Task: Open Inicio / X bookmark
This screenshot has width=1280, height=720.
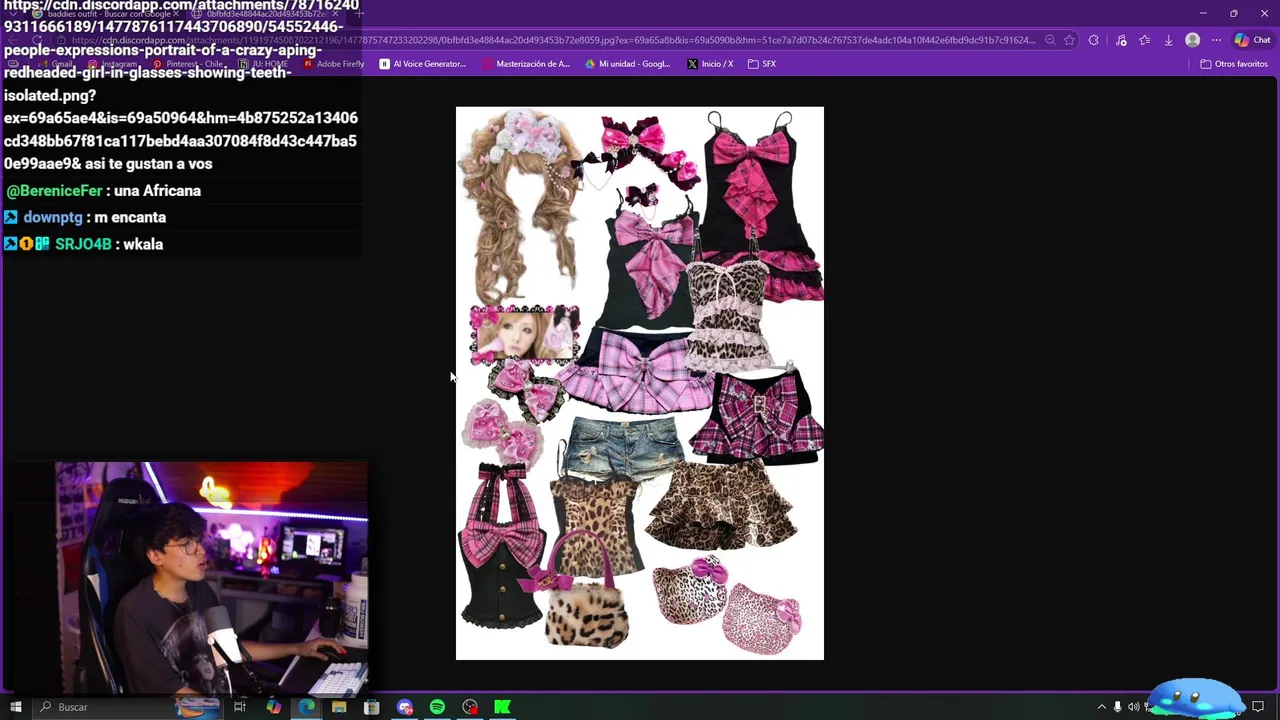Action: (710, 64)
